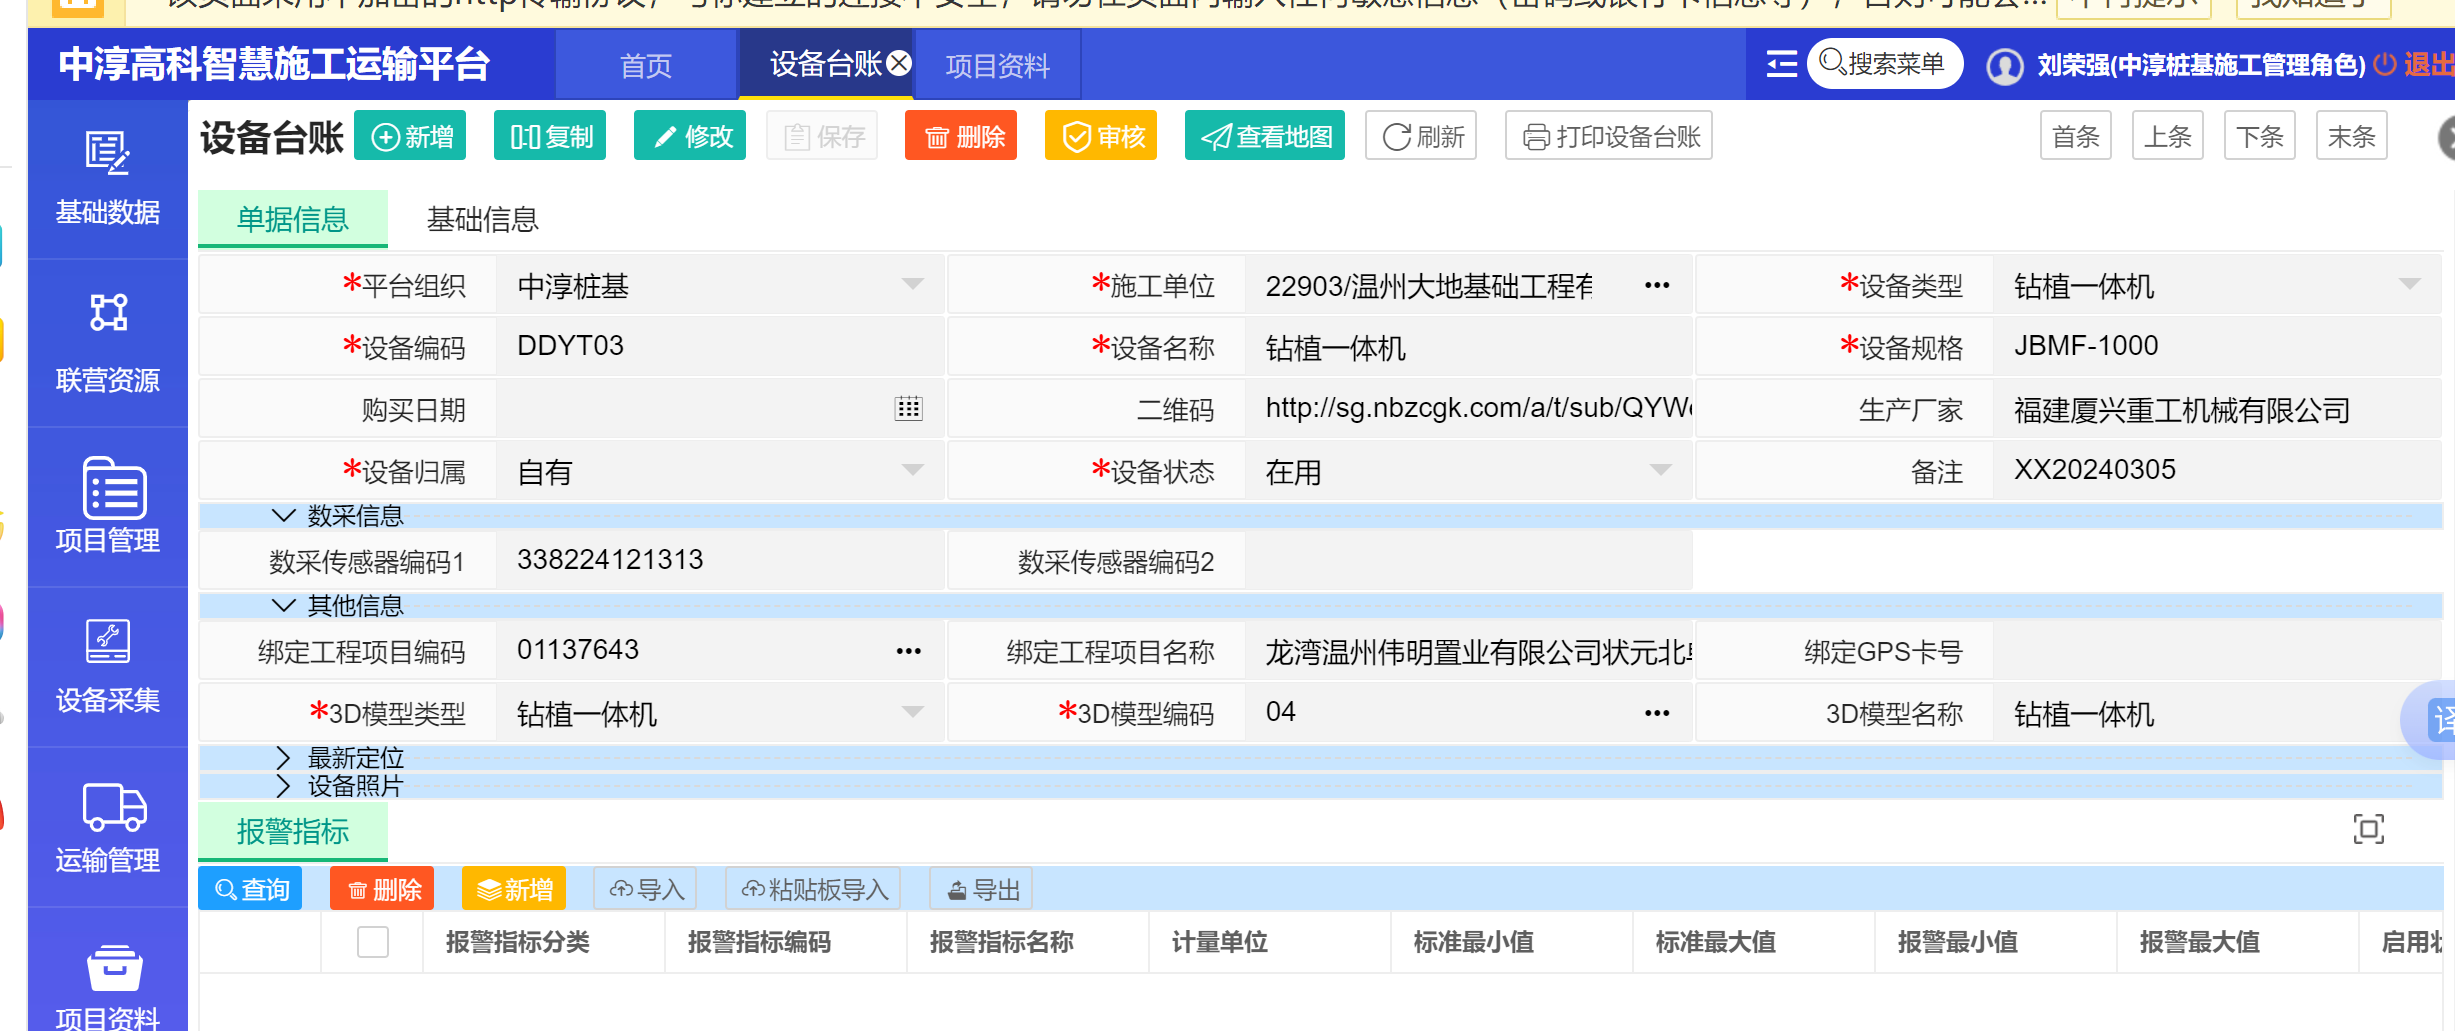Toggle the hamburger menu collapse icon

point(1781,65)
